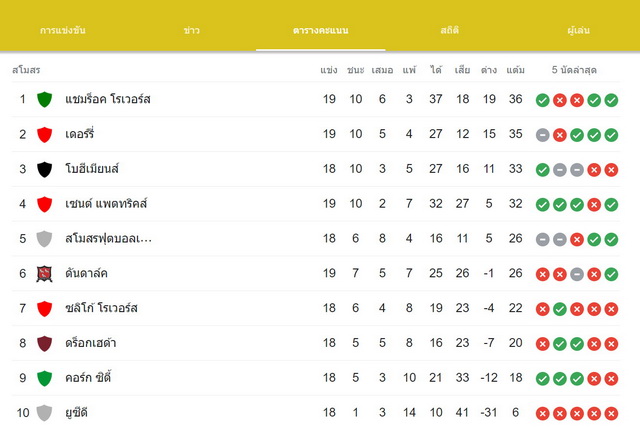The width and height of the screenshot is (640, 432).
Task: Click ยูซีดี's last red loss icon
Action: pyautogui.click(x=611, y=414)
